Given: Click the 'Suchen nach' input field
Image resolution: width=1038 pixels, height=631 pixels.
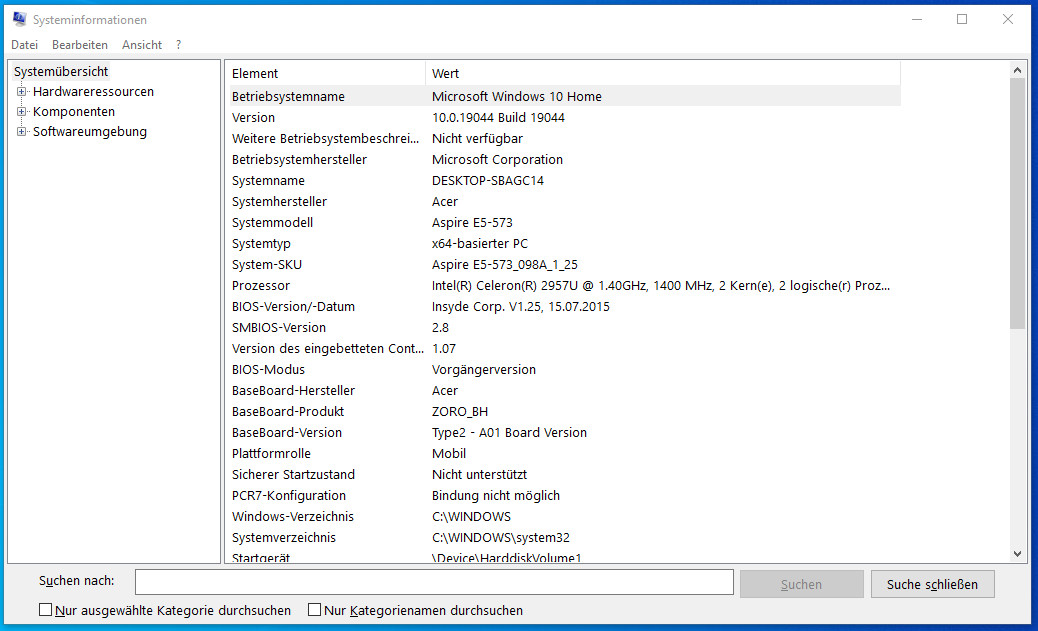Looking at the screenshot, I should pyautogui.click(x=434, y=582).
